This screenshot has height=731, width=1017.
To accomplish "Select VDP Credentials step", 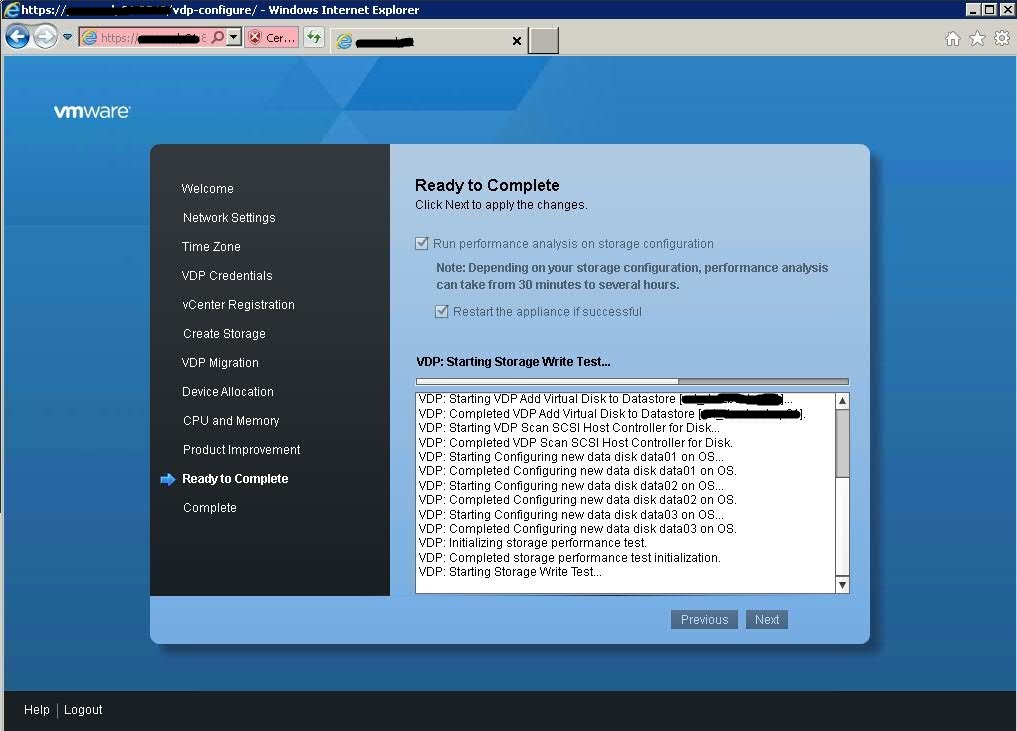I will click(x=227, y=276).
